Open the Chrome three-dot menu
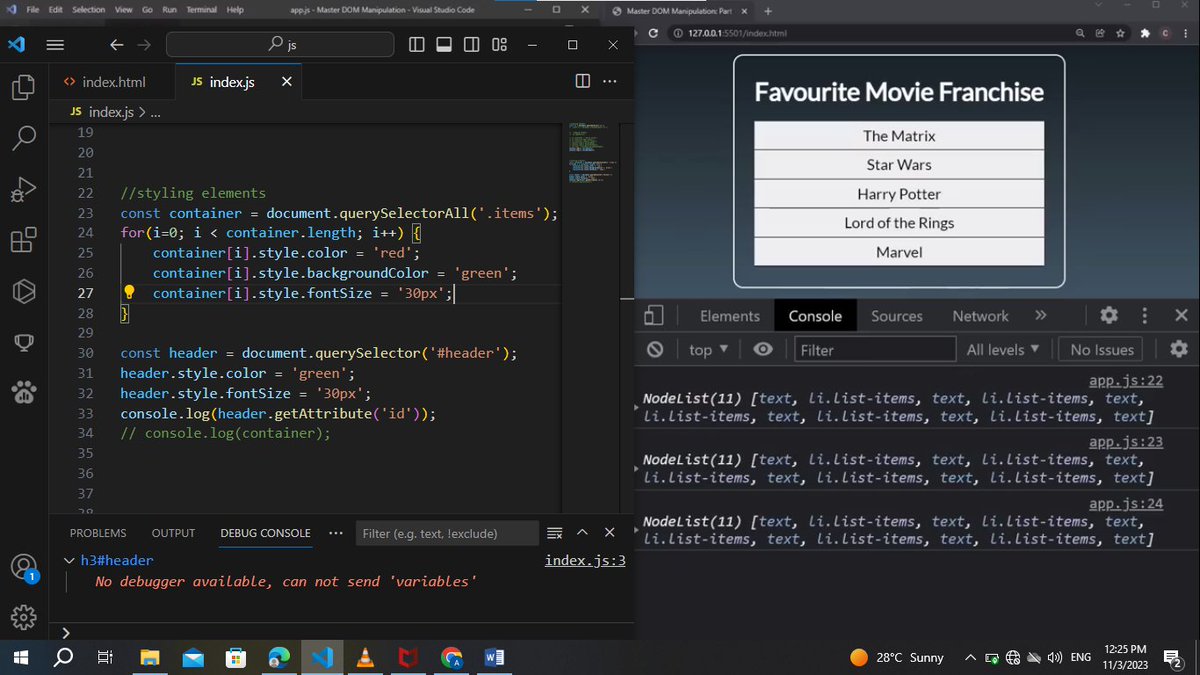 (1187, 33)
